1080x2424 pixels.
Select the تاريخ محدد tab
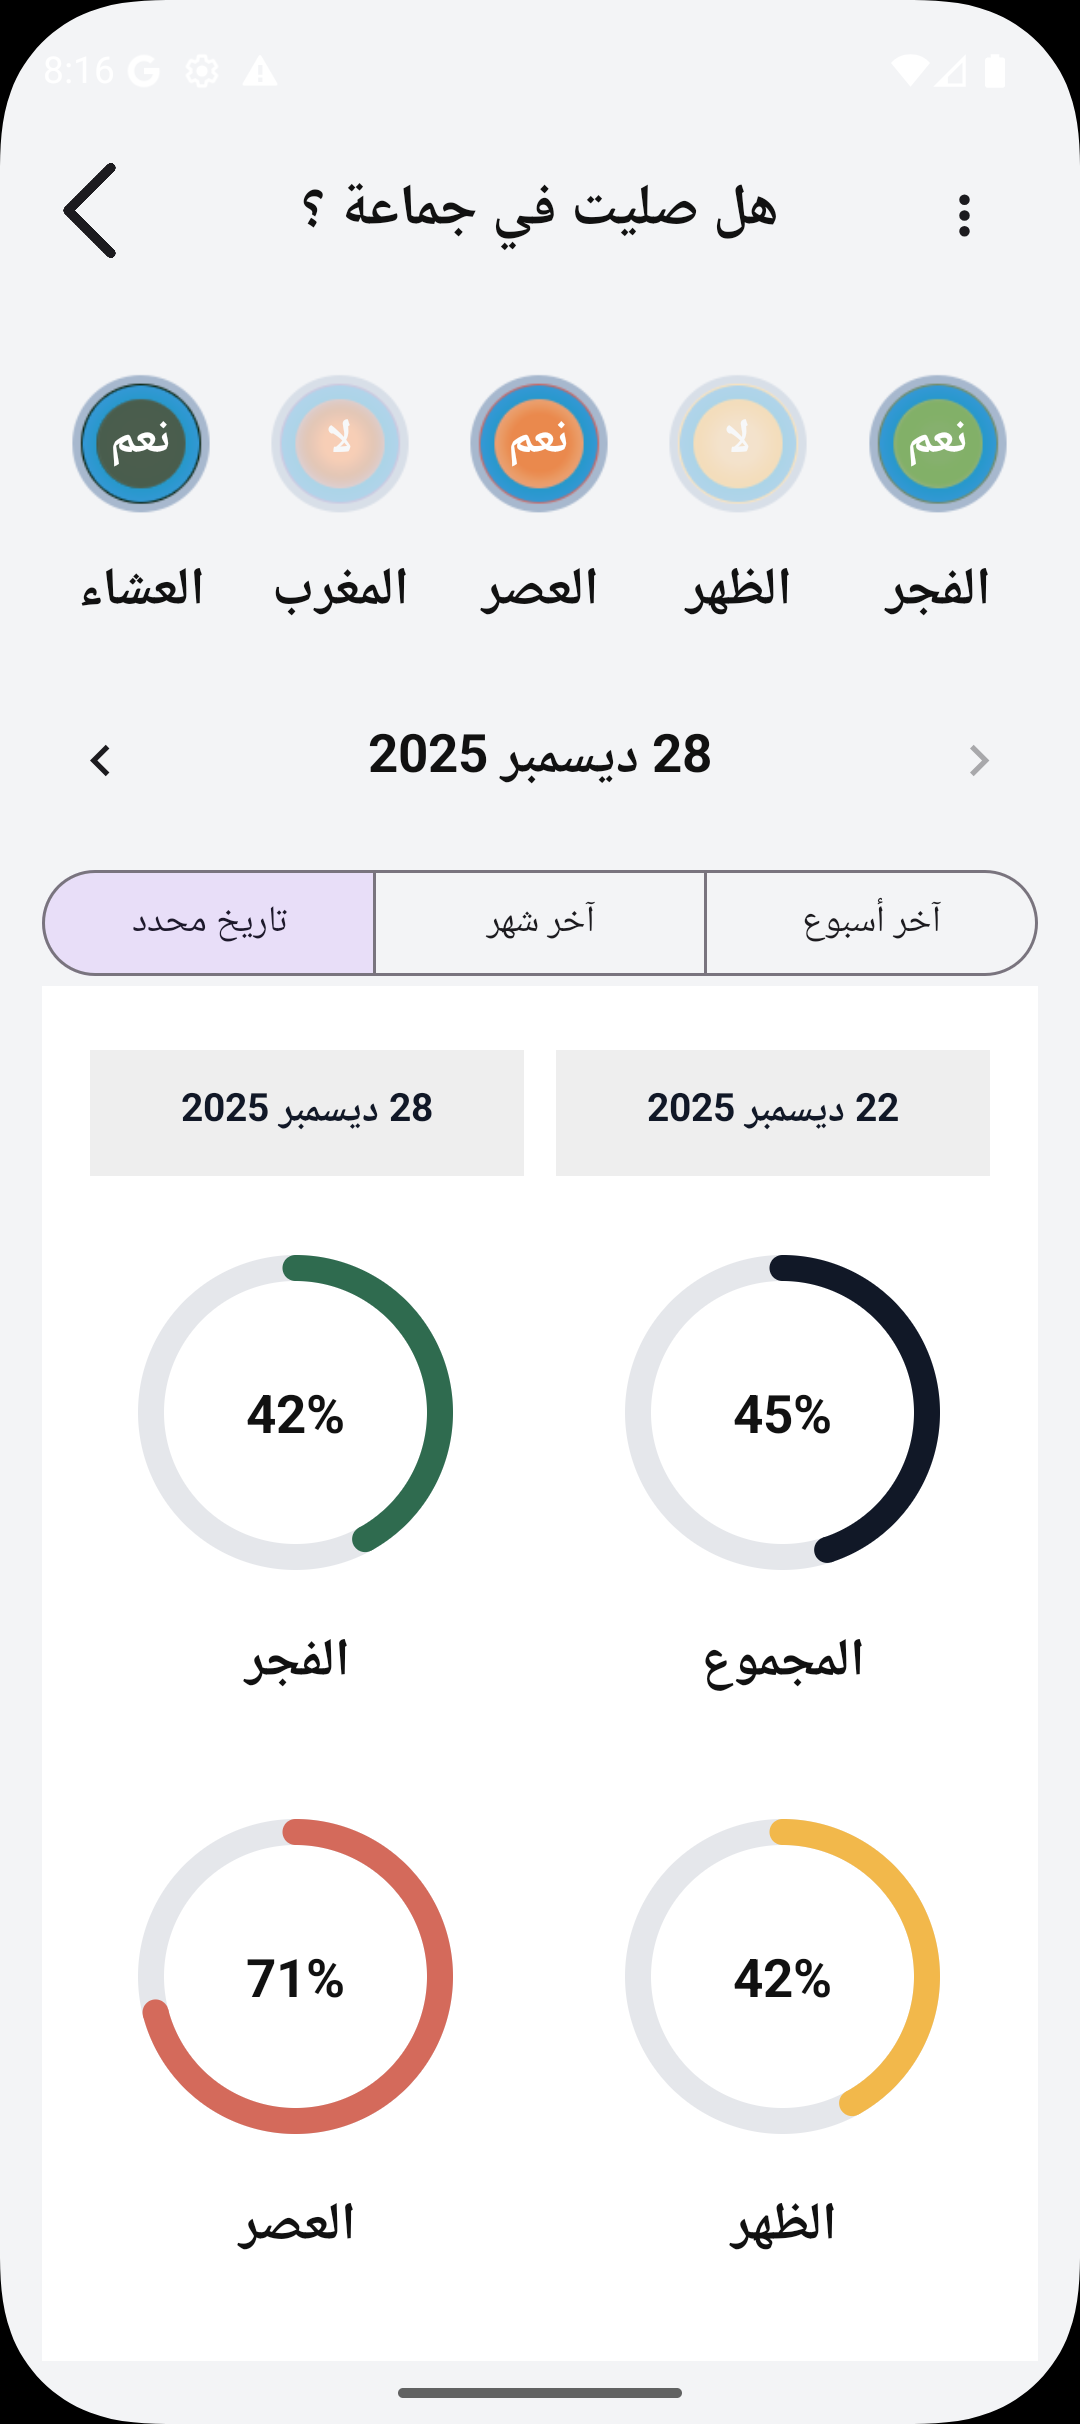coord(209,922)
